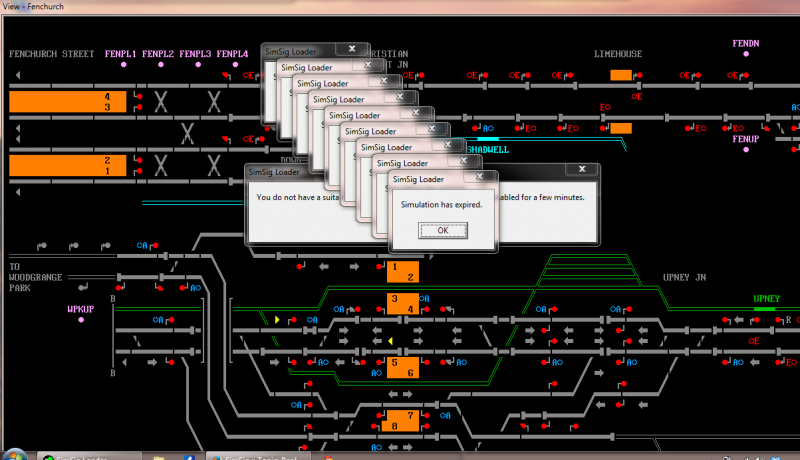Click the FENCHURCH STREET station label
800x460 pixels.
(52, 54)
